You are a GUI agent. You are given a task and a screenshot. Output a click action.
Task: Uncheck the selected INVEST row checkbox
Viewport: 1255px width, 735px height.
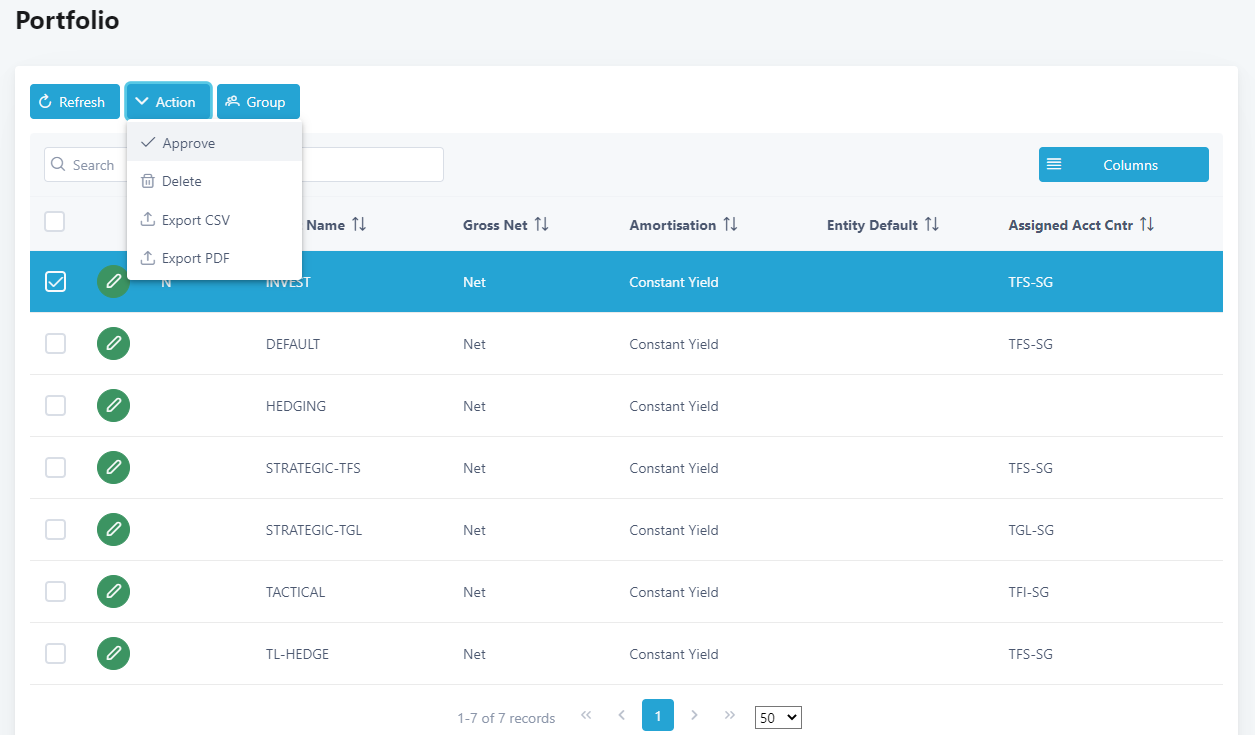(56, 282)
